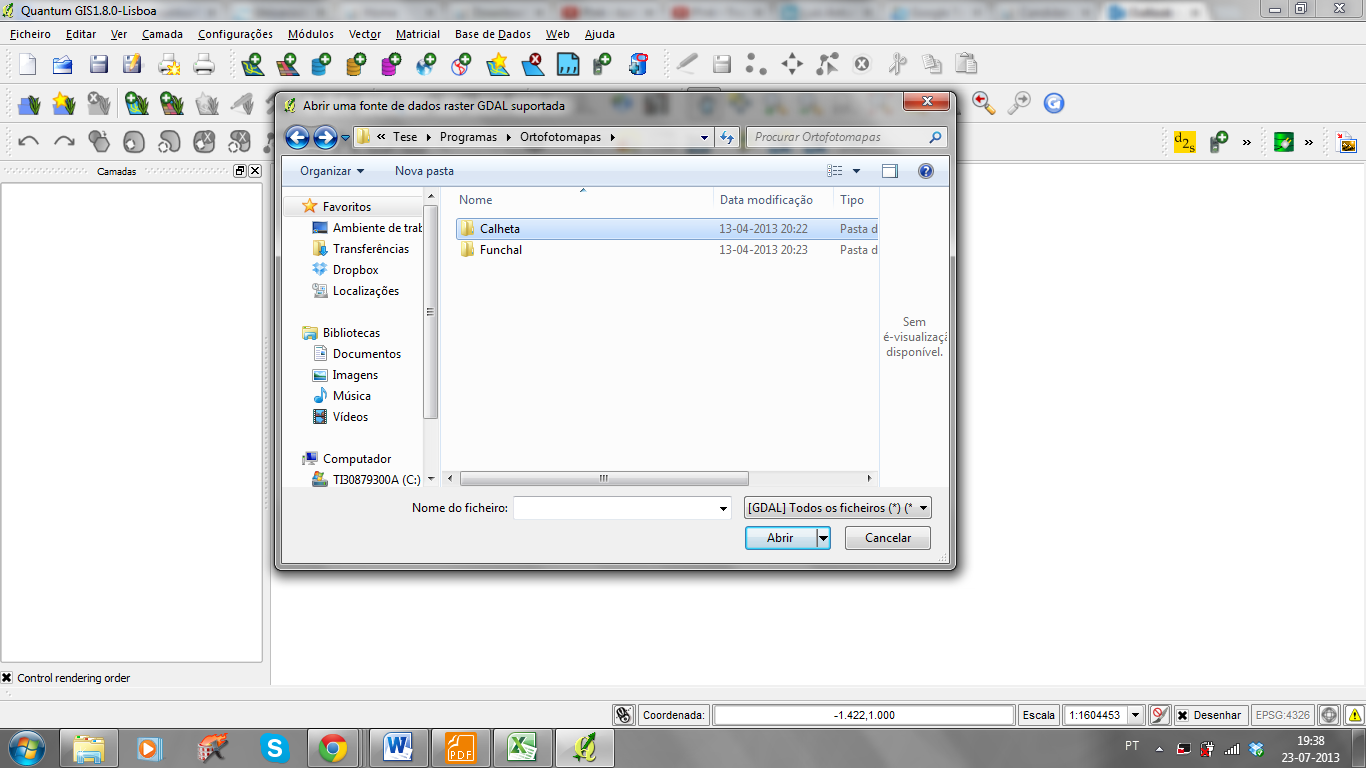This screenshot has width=1366, height=768.
Task: Open the Abrir button dropdown arrow
Action: [824, 538]
